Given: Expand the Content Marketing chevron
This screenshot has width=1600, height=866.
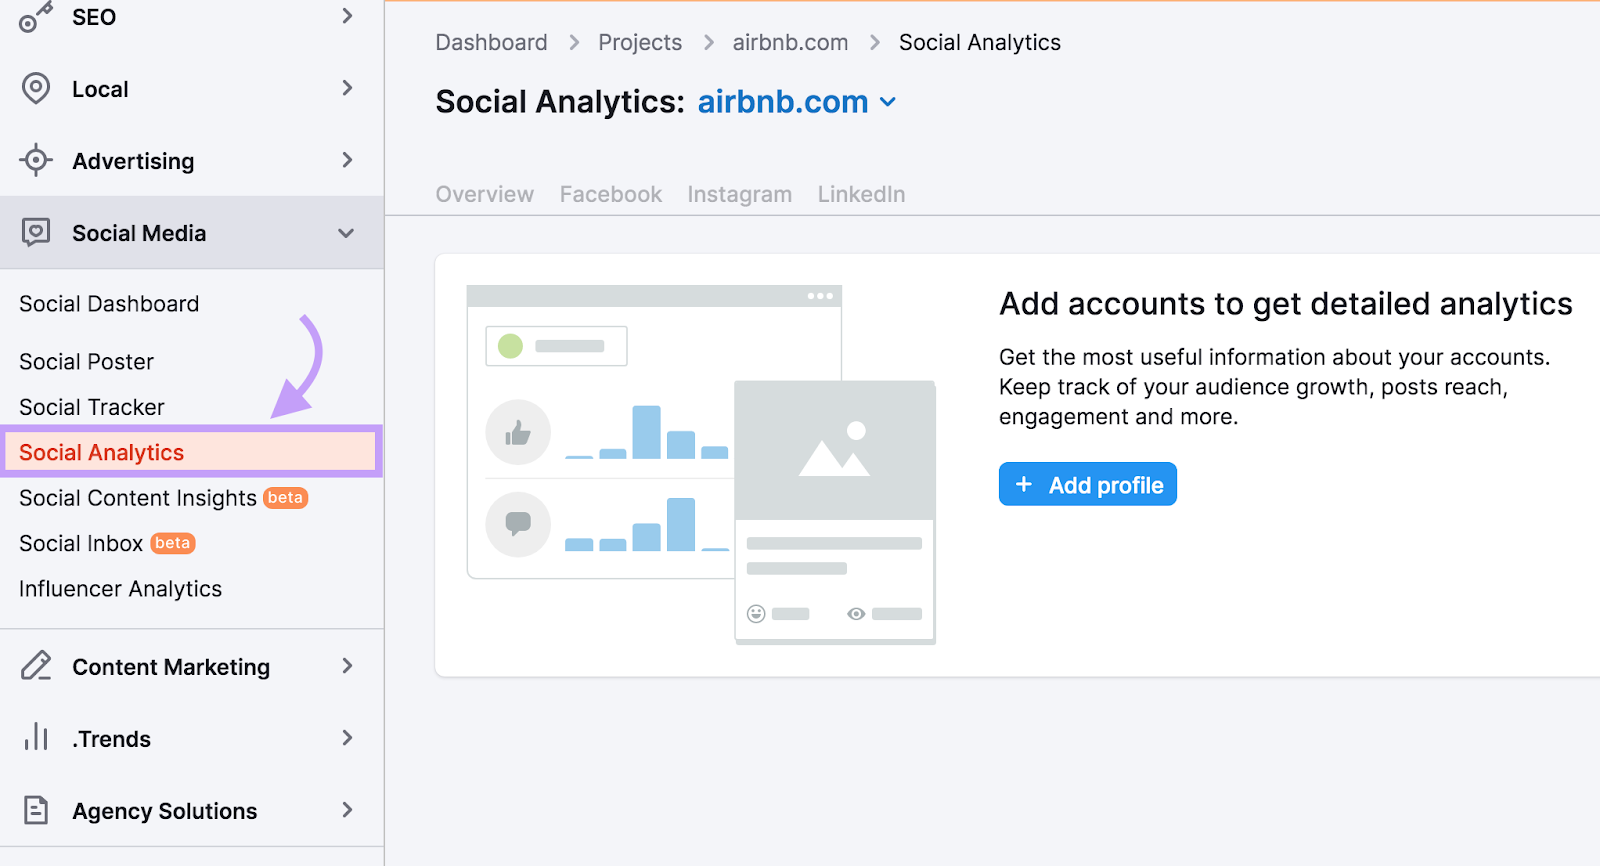Looking at the screenshot, I should point(347,666).
